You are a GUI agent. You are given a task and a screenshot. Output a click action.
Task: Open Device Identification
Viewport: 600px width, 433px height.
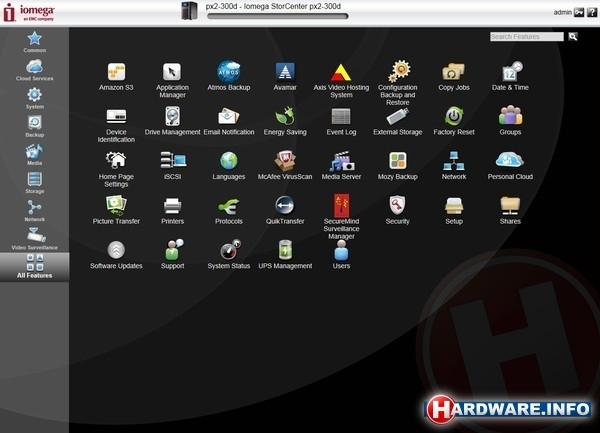[116, 125]
